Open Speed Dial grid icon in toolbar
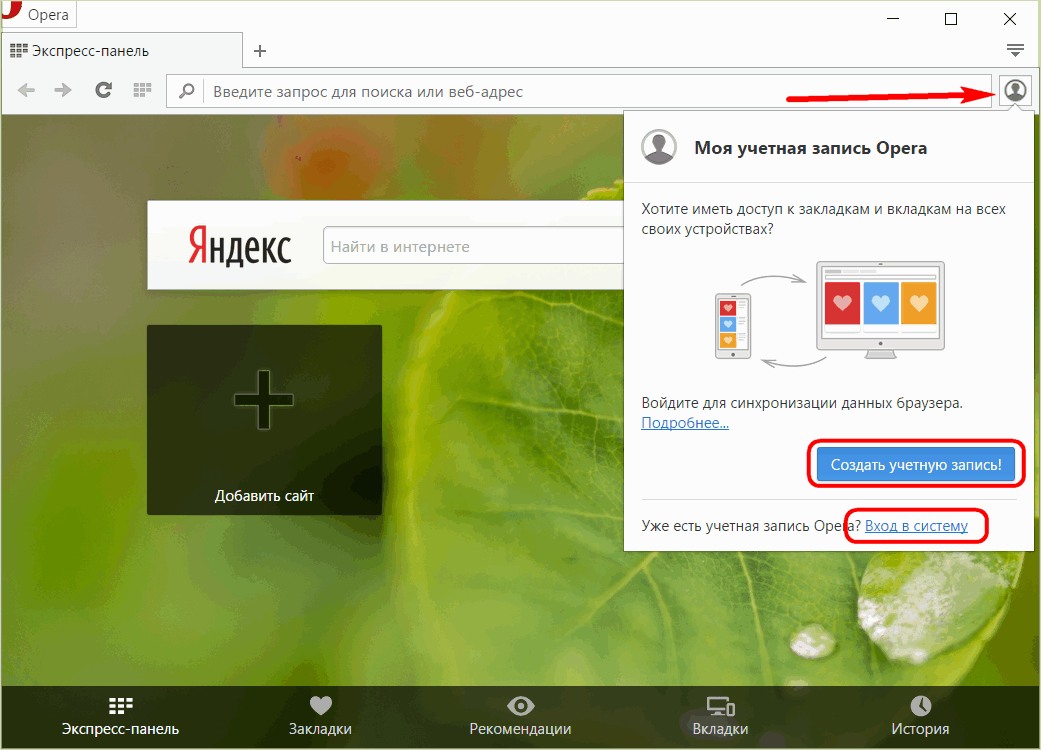This screenshot has height=750, width=1041. coord(142,90)
